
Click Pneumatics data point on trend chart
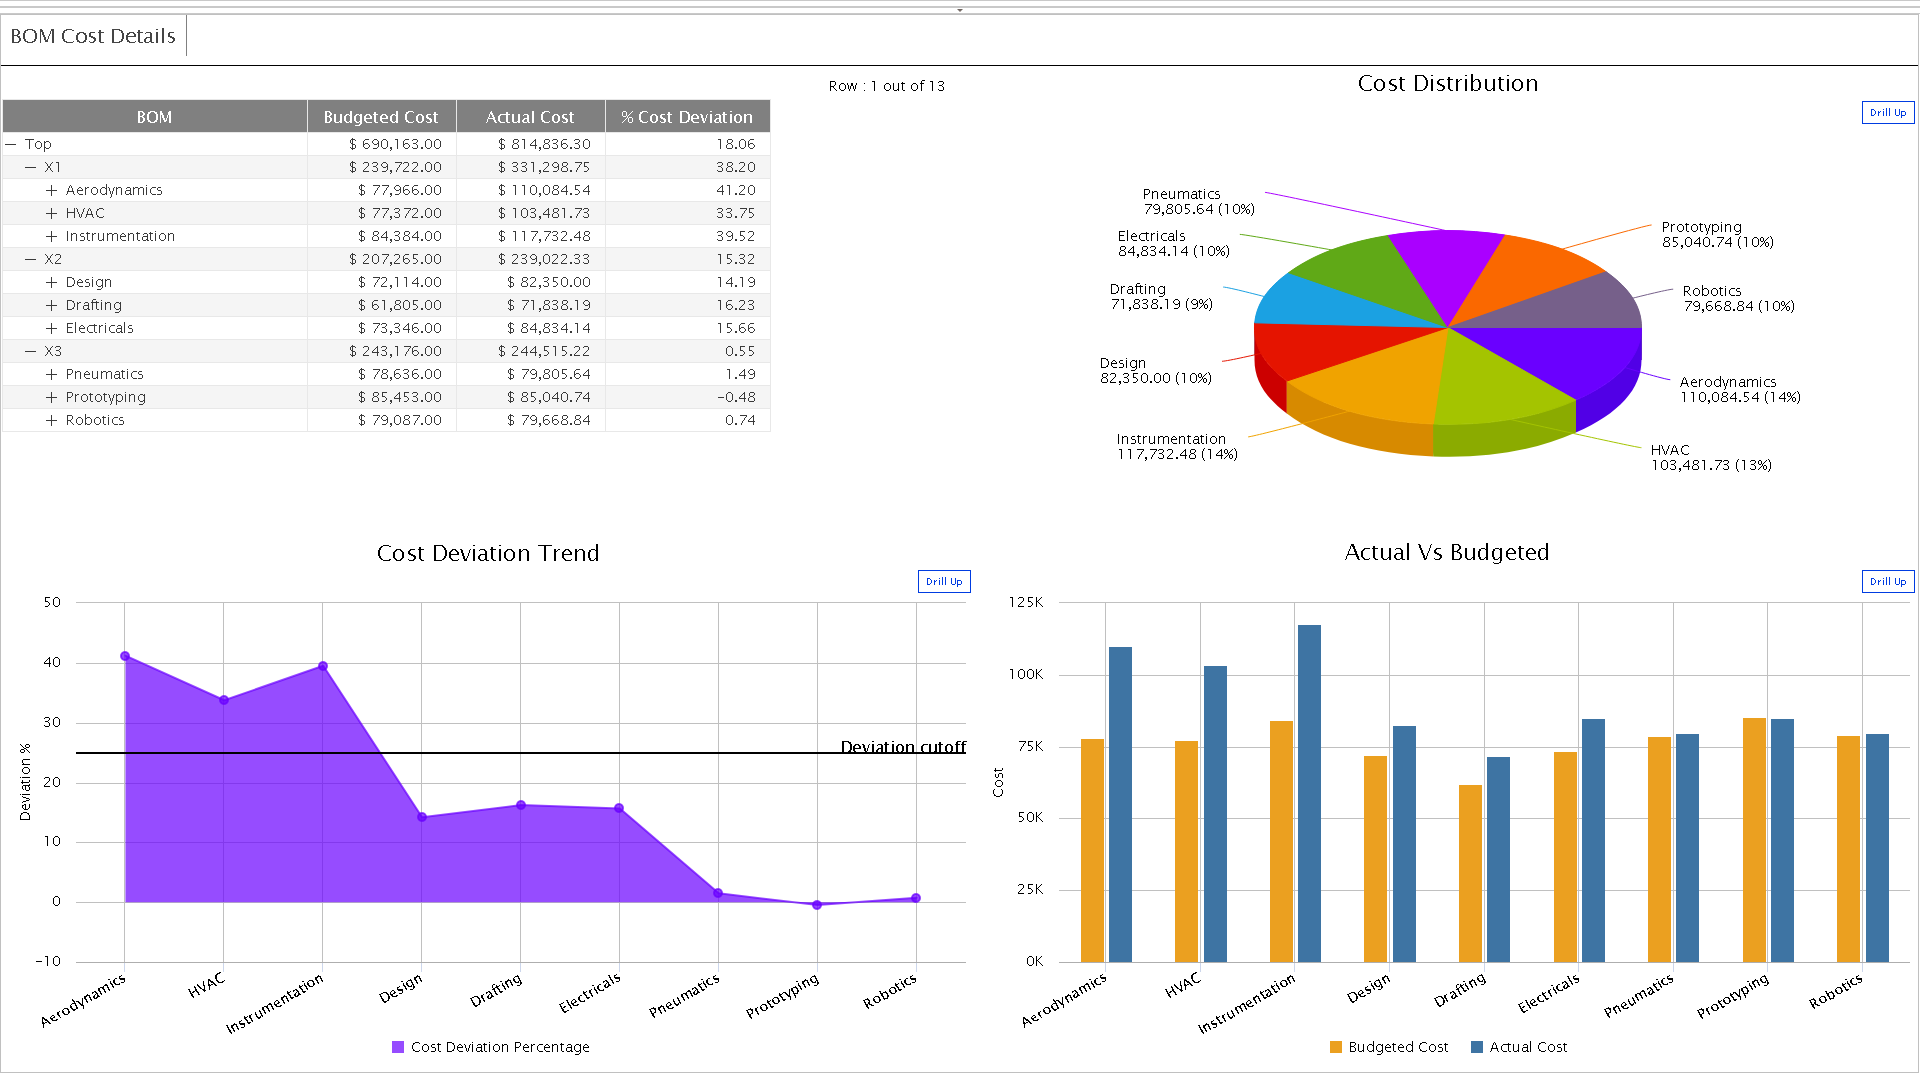[718, 893]
